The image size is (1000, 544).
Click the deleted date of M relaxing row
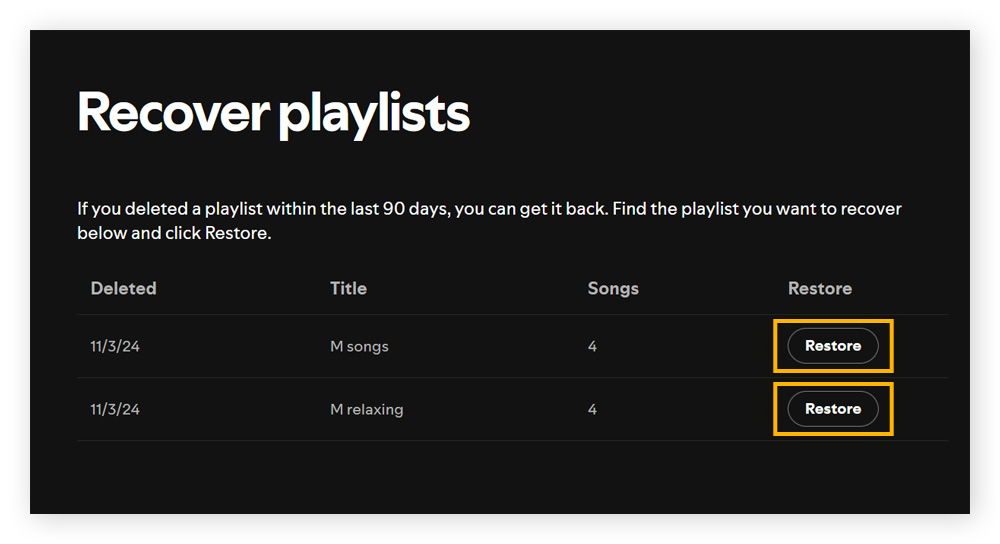click(x=115, y=409)
